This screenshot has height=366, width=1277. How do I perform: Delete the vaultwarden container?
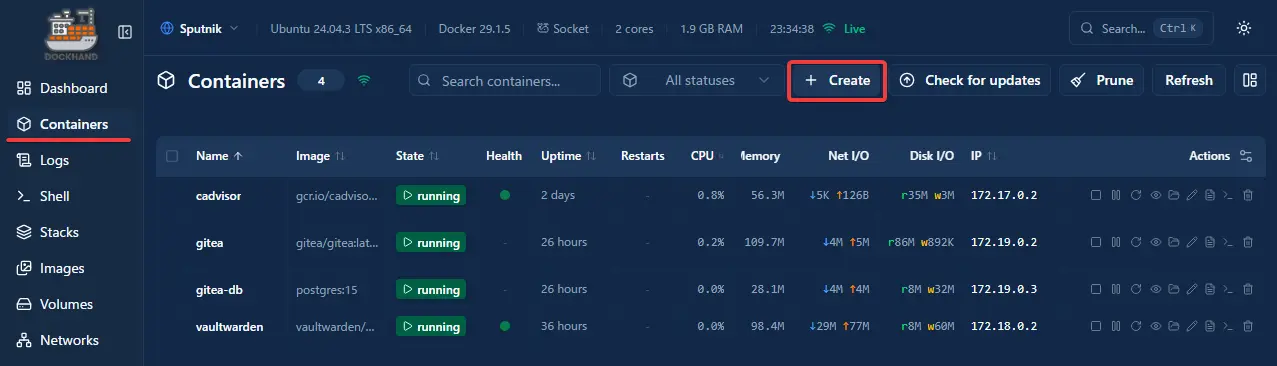point(1248,327)
